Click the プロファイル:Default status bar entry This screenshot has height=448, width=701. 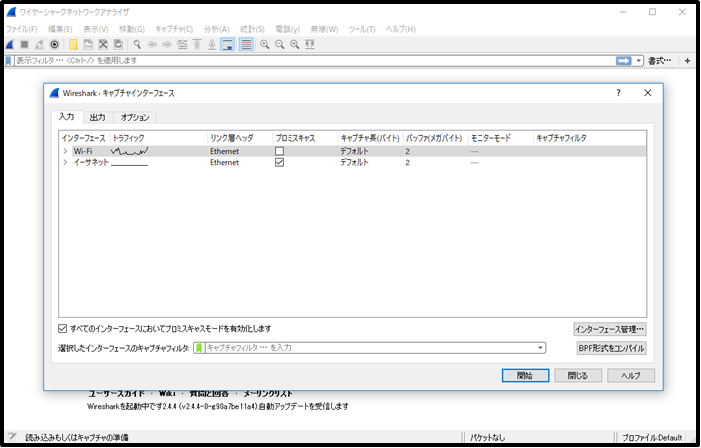click(652, 438)
